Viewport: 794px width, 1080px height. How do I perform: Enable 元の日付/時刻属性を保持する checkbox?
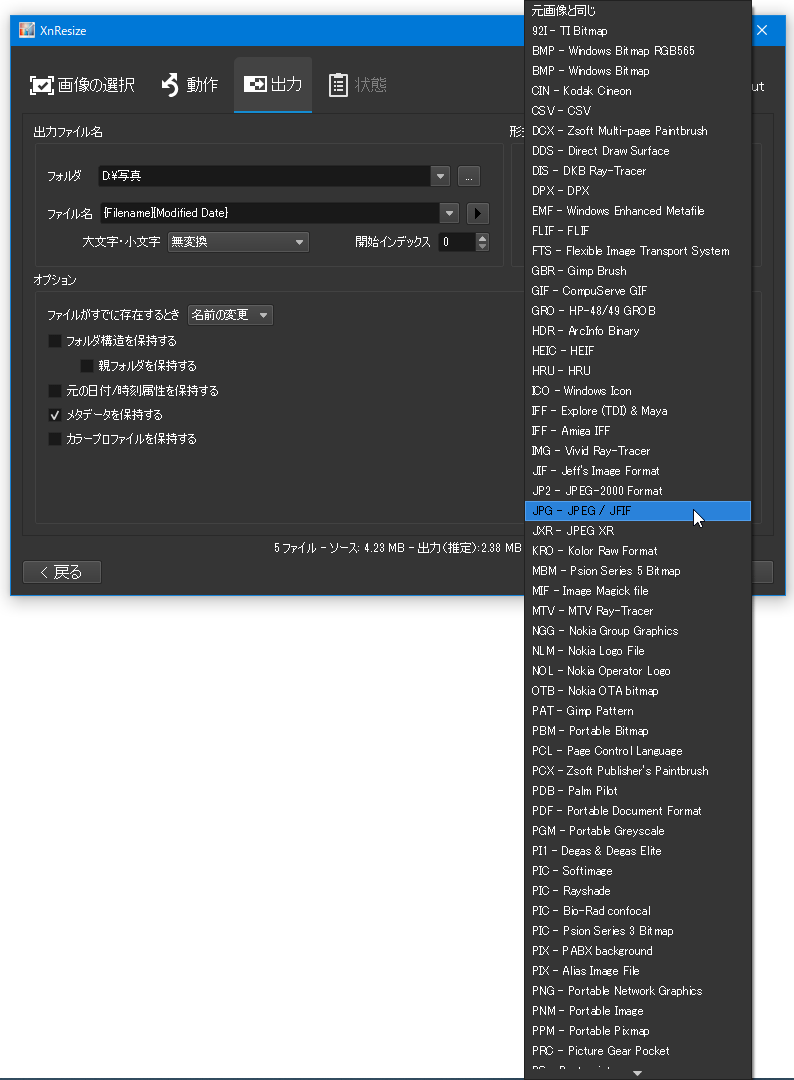point(55,391)
